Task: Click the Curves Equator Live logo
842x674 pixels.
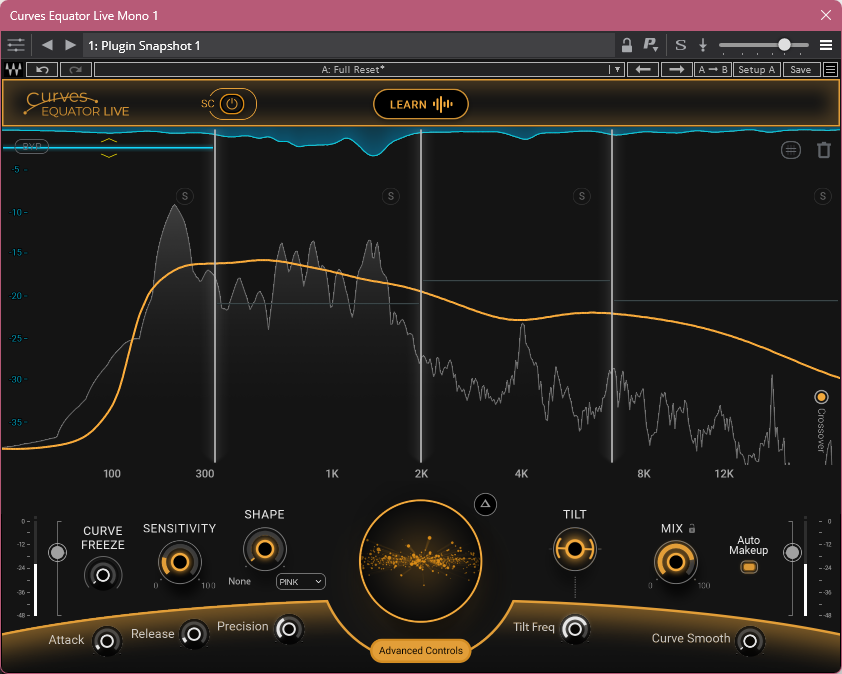Action: click(76, 104)
